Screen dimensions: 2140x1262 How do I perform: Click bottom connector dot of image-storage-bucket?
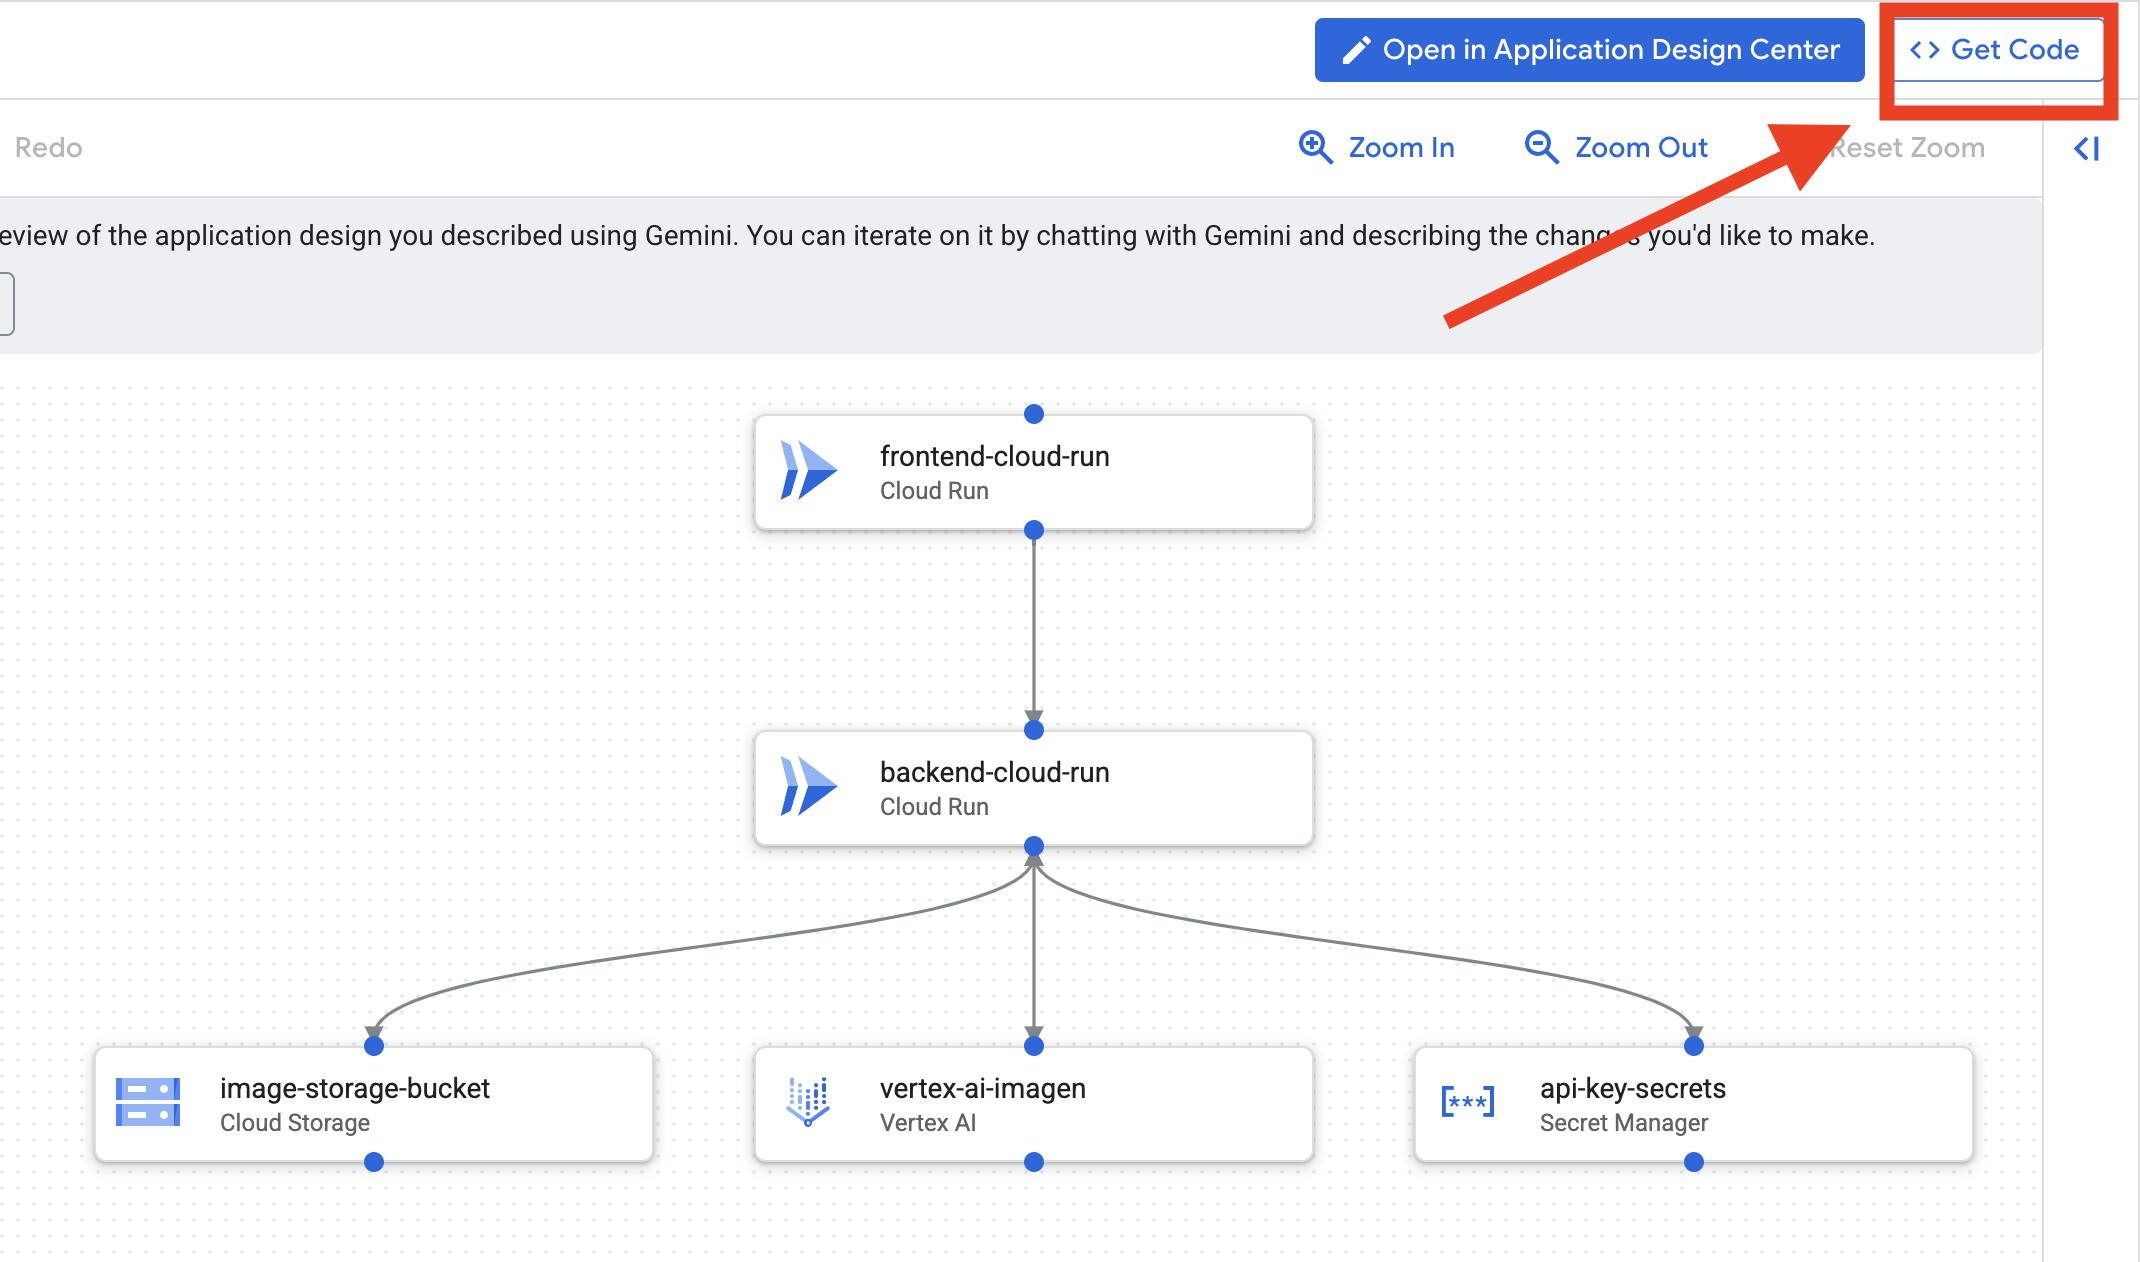coord(374,1162)
